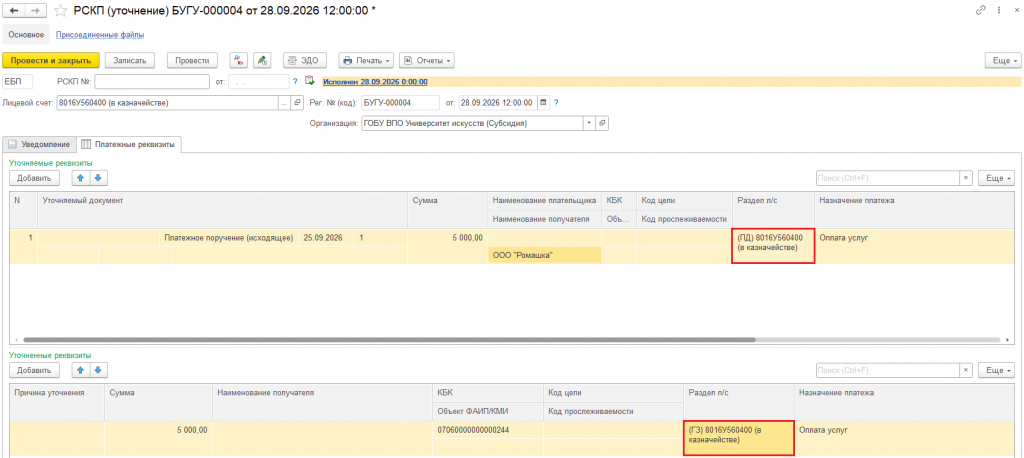1024x458 pixels.
Task: Open the Печать dropdown
Action: (x=366, y=60)
